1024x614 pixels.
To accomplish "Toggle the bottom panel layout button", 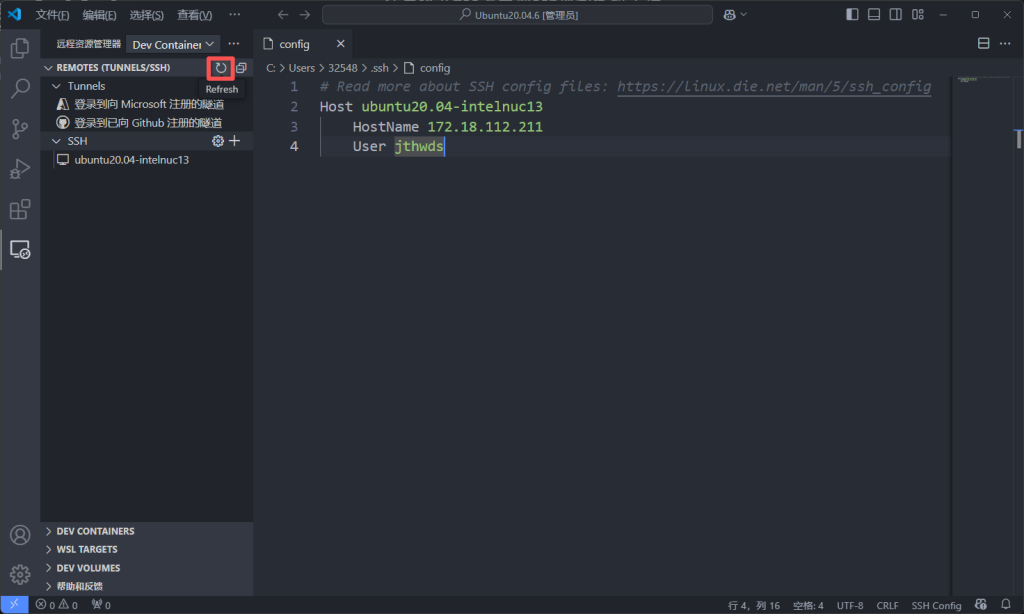I will pos(874,15).
